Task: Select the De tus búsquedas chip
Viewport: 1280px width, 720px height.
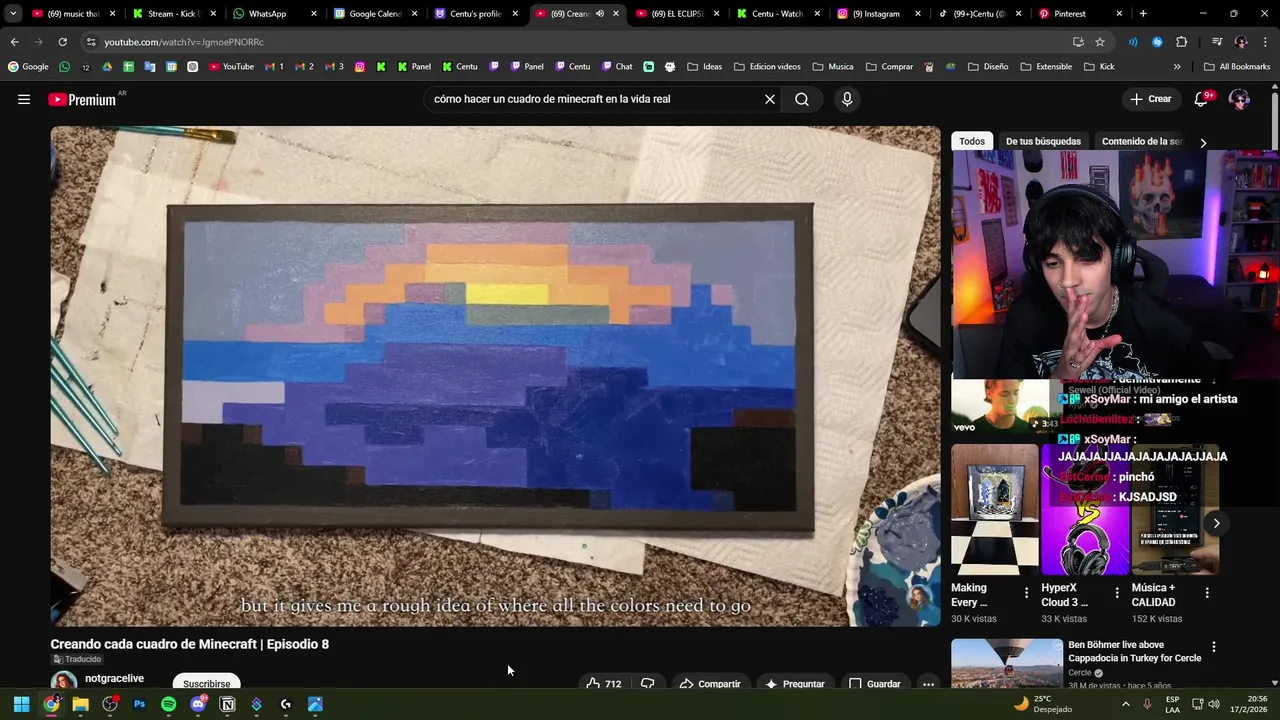Action: click(x=1043, y=141)
